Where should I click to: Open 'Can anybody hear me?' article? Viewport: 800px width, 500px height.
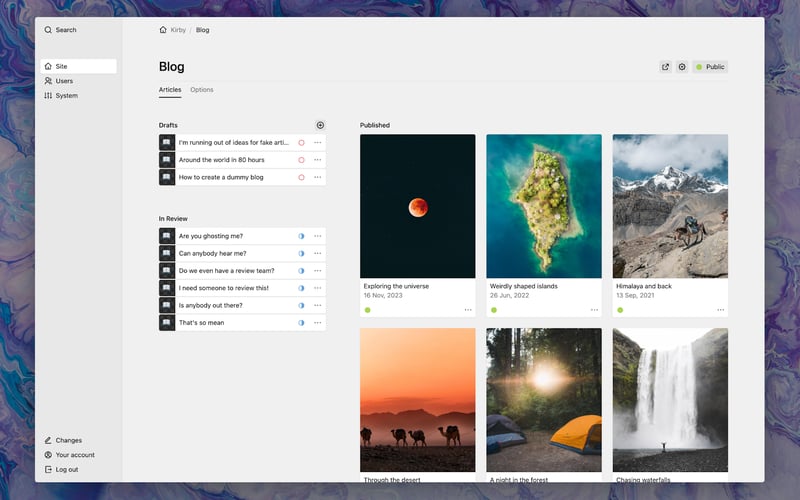point(212,254)
